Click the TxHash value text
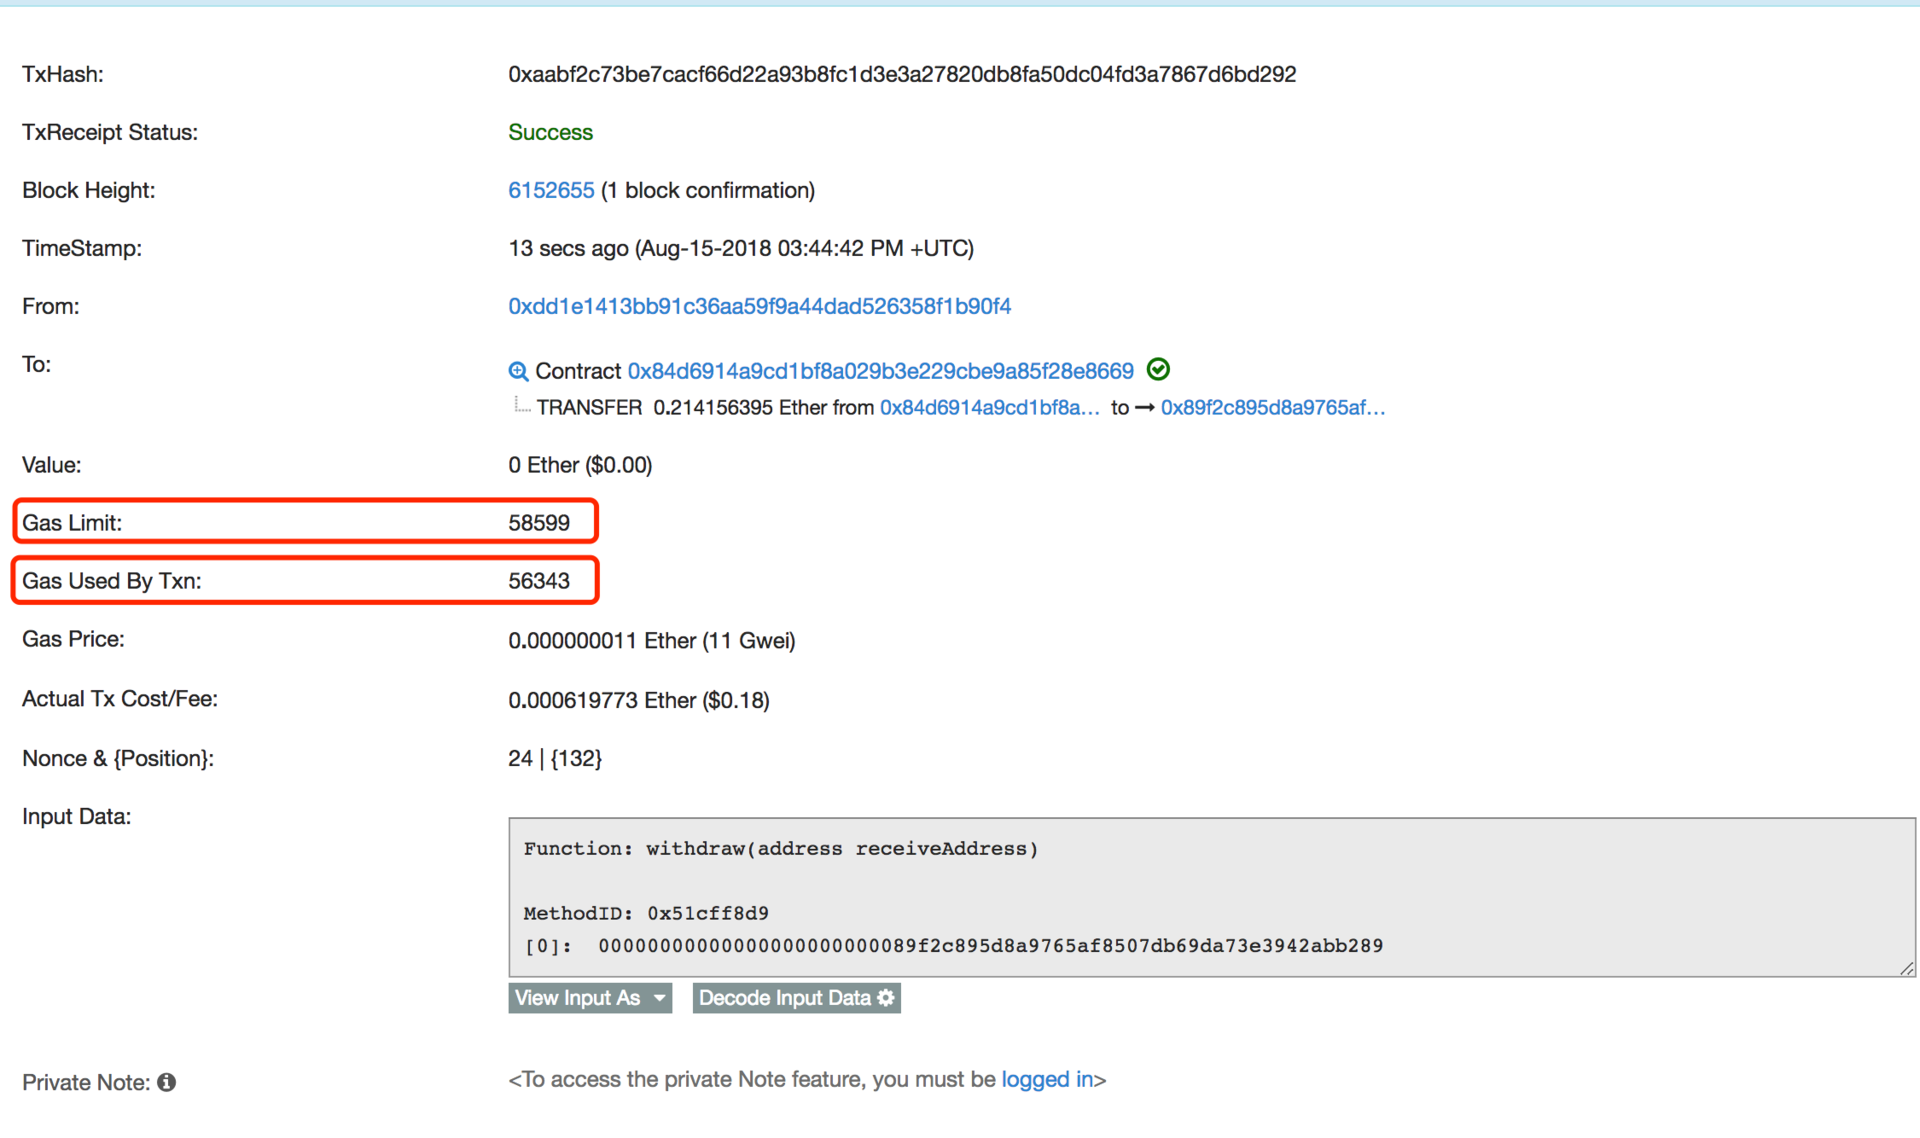This screenshot has width=1920, height=1138. pos(901,74)
